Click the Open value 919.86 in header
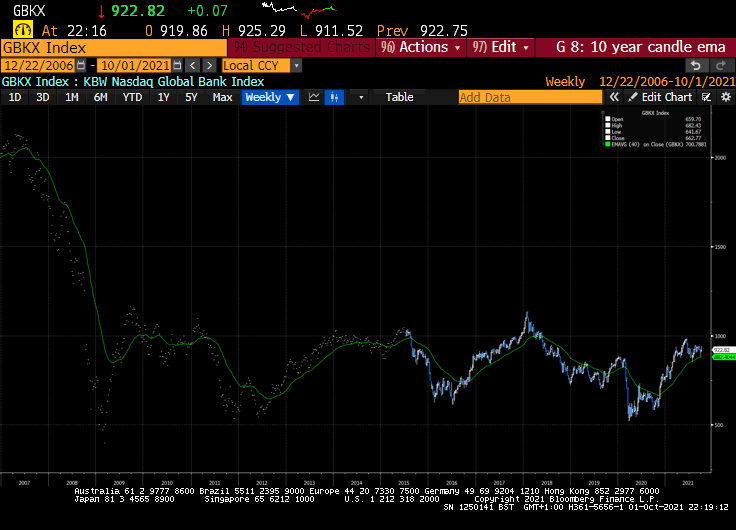Image resolution: width=736 pixels, height=530 pixels. (184, 31)
